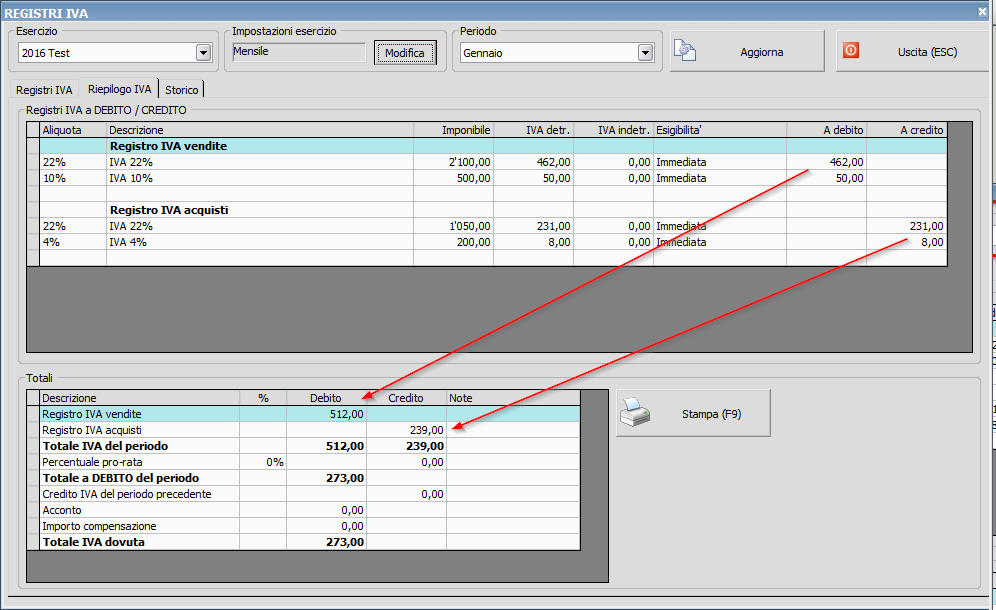Click the Esigibilita' column header
This screenshot has width=996, height=610.
[x=720, y=130]
